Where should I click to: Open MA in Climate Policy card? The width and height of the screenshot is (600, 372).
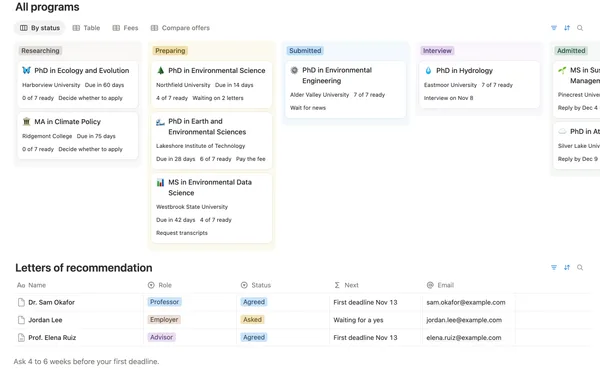point(78,135)
